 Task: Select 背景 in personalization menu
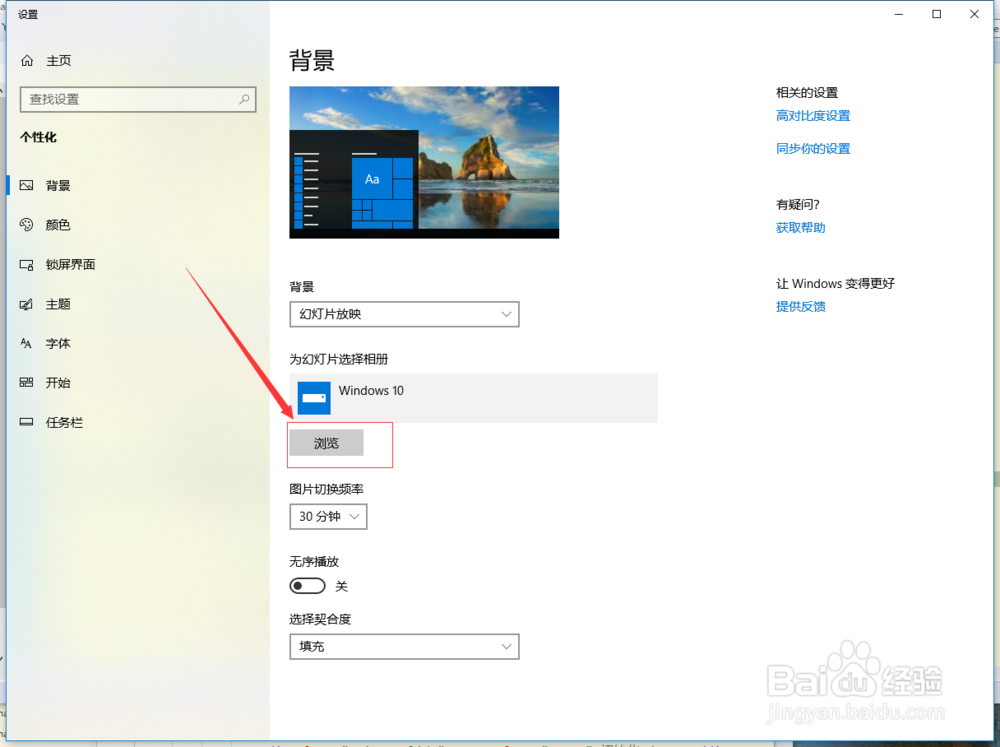pyautogui.click(x=58, y=186)
